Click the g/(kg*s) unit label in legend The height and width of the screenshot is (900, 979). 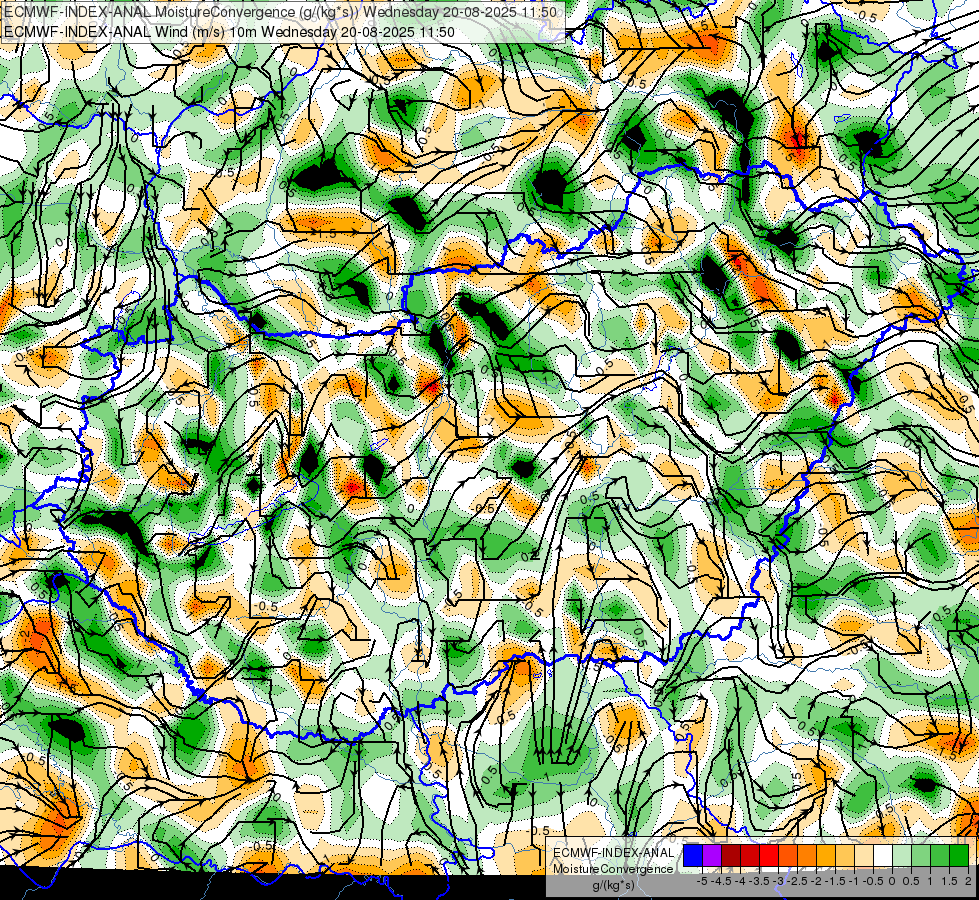click(x=614, y=886)
